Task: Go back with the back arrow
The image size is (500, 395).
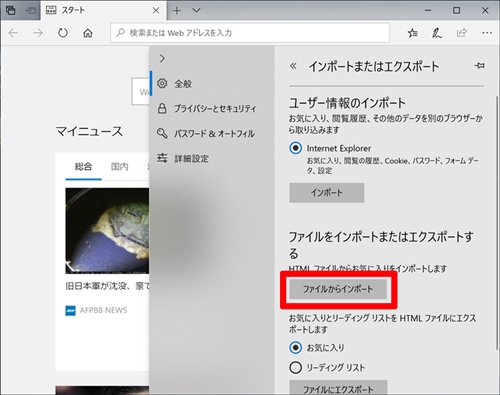Action: (x=13, y=33)
